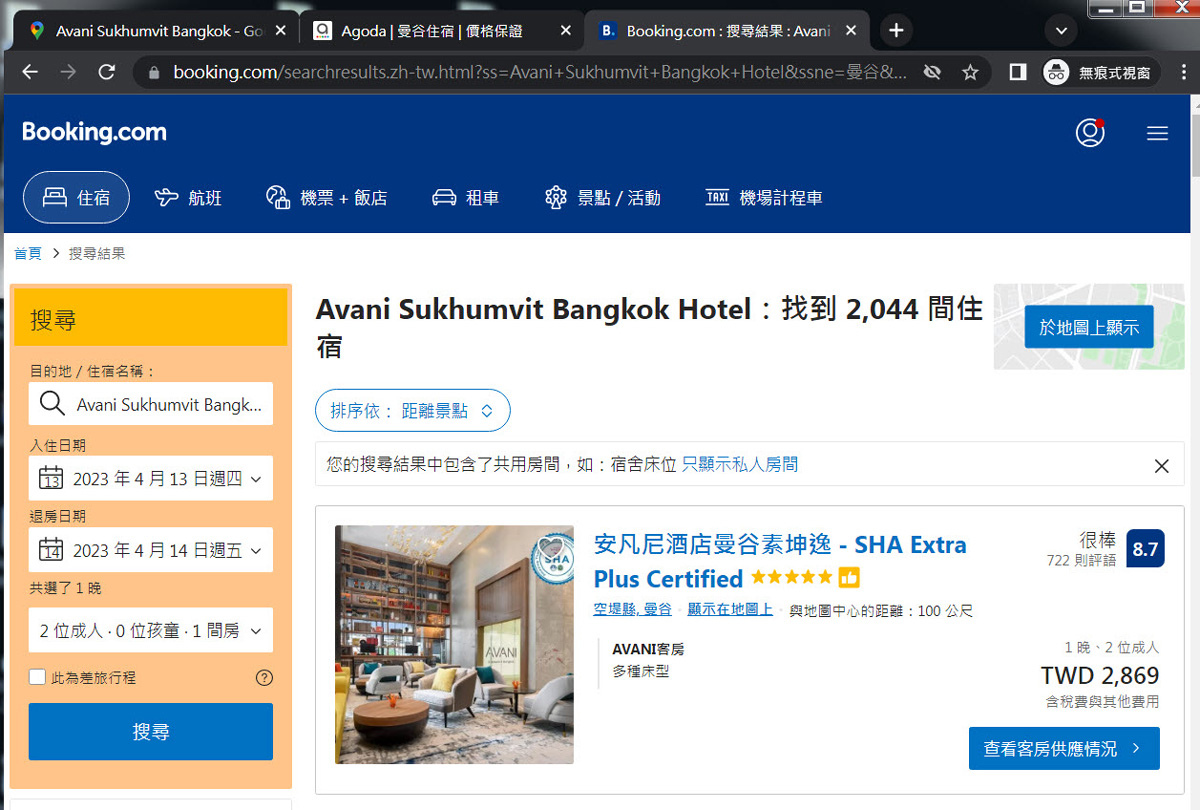Open the 排序依：距離景點 sort dropdown
Screen dimensions: 1200x810
click(x=413, y=410)
